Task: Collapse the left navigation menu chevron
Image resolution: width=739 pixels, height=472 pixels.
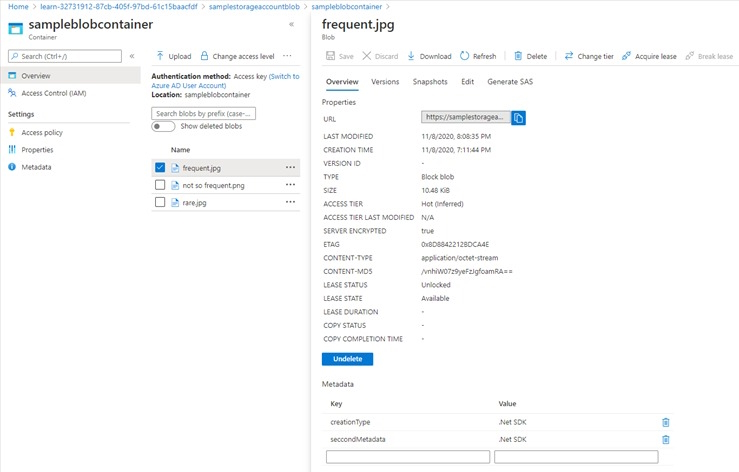Action: click(132, 56)
